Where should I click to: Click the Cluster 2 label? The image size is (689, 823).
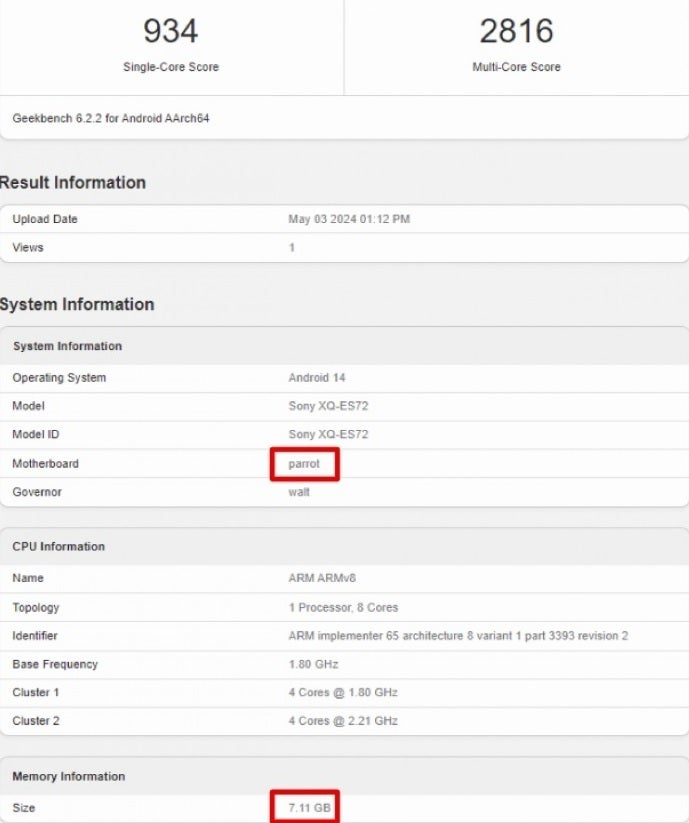click(36, 721)
